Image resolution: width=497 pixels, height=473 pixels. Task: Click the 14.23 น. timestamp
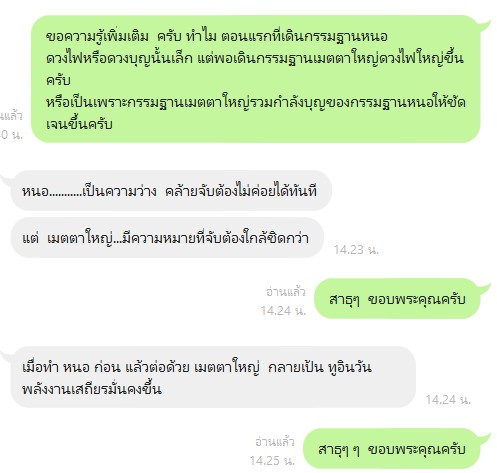pos(356,250)
